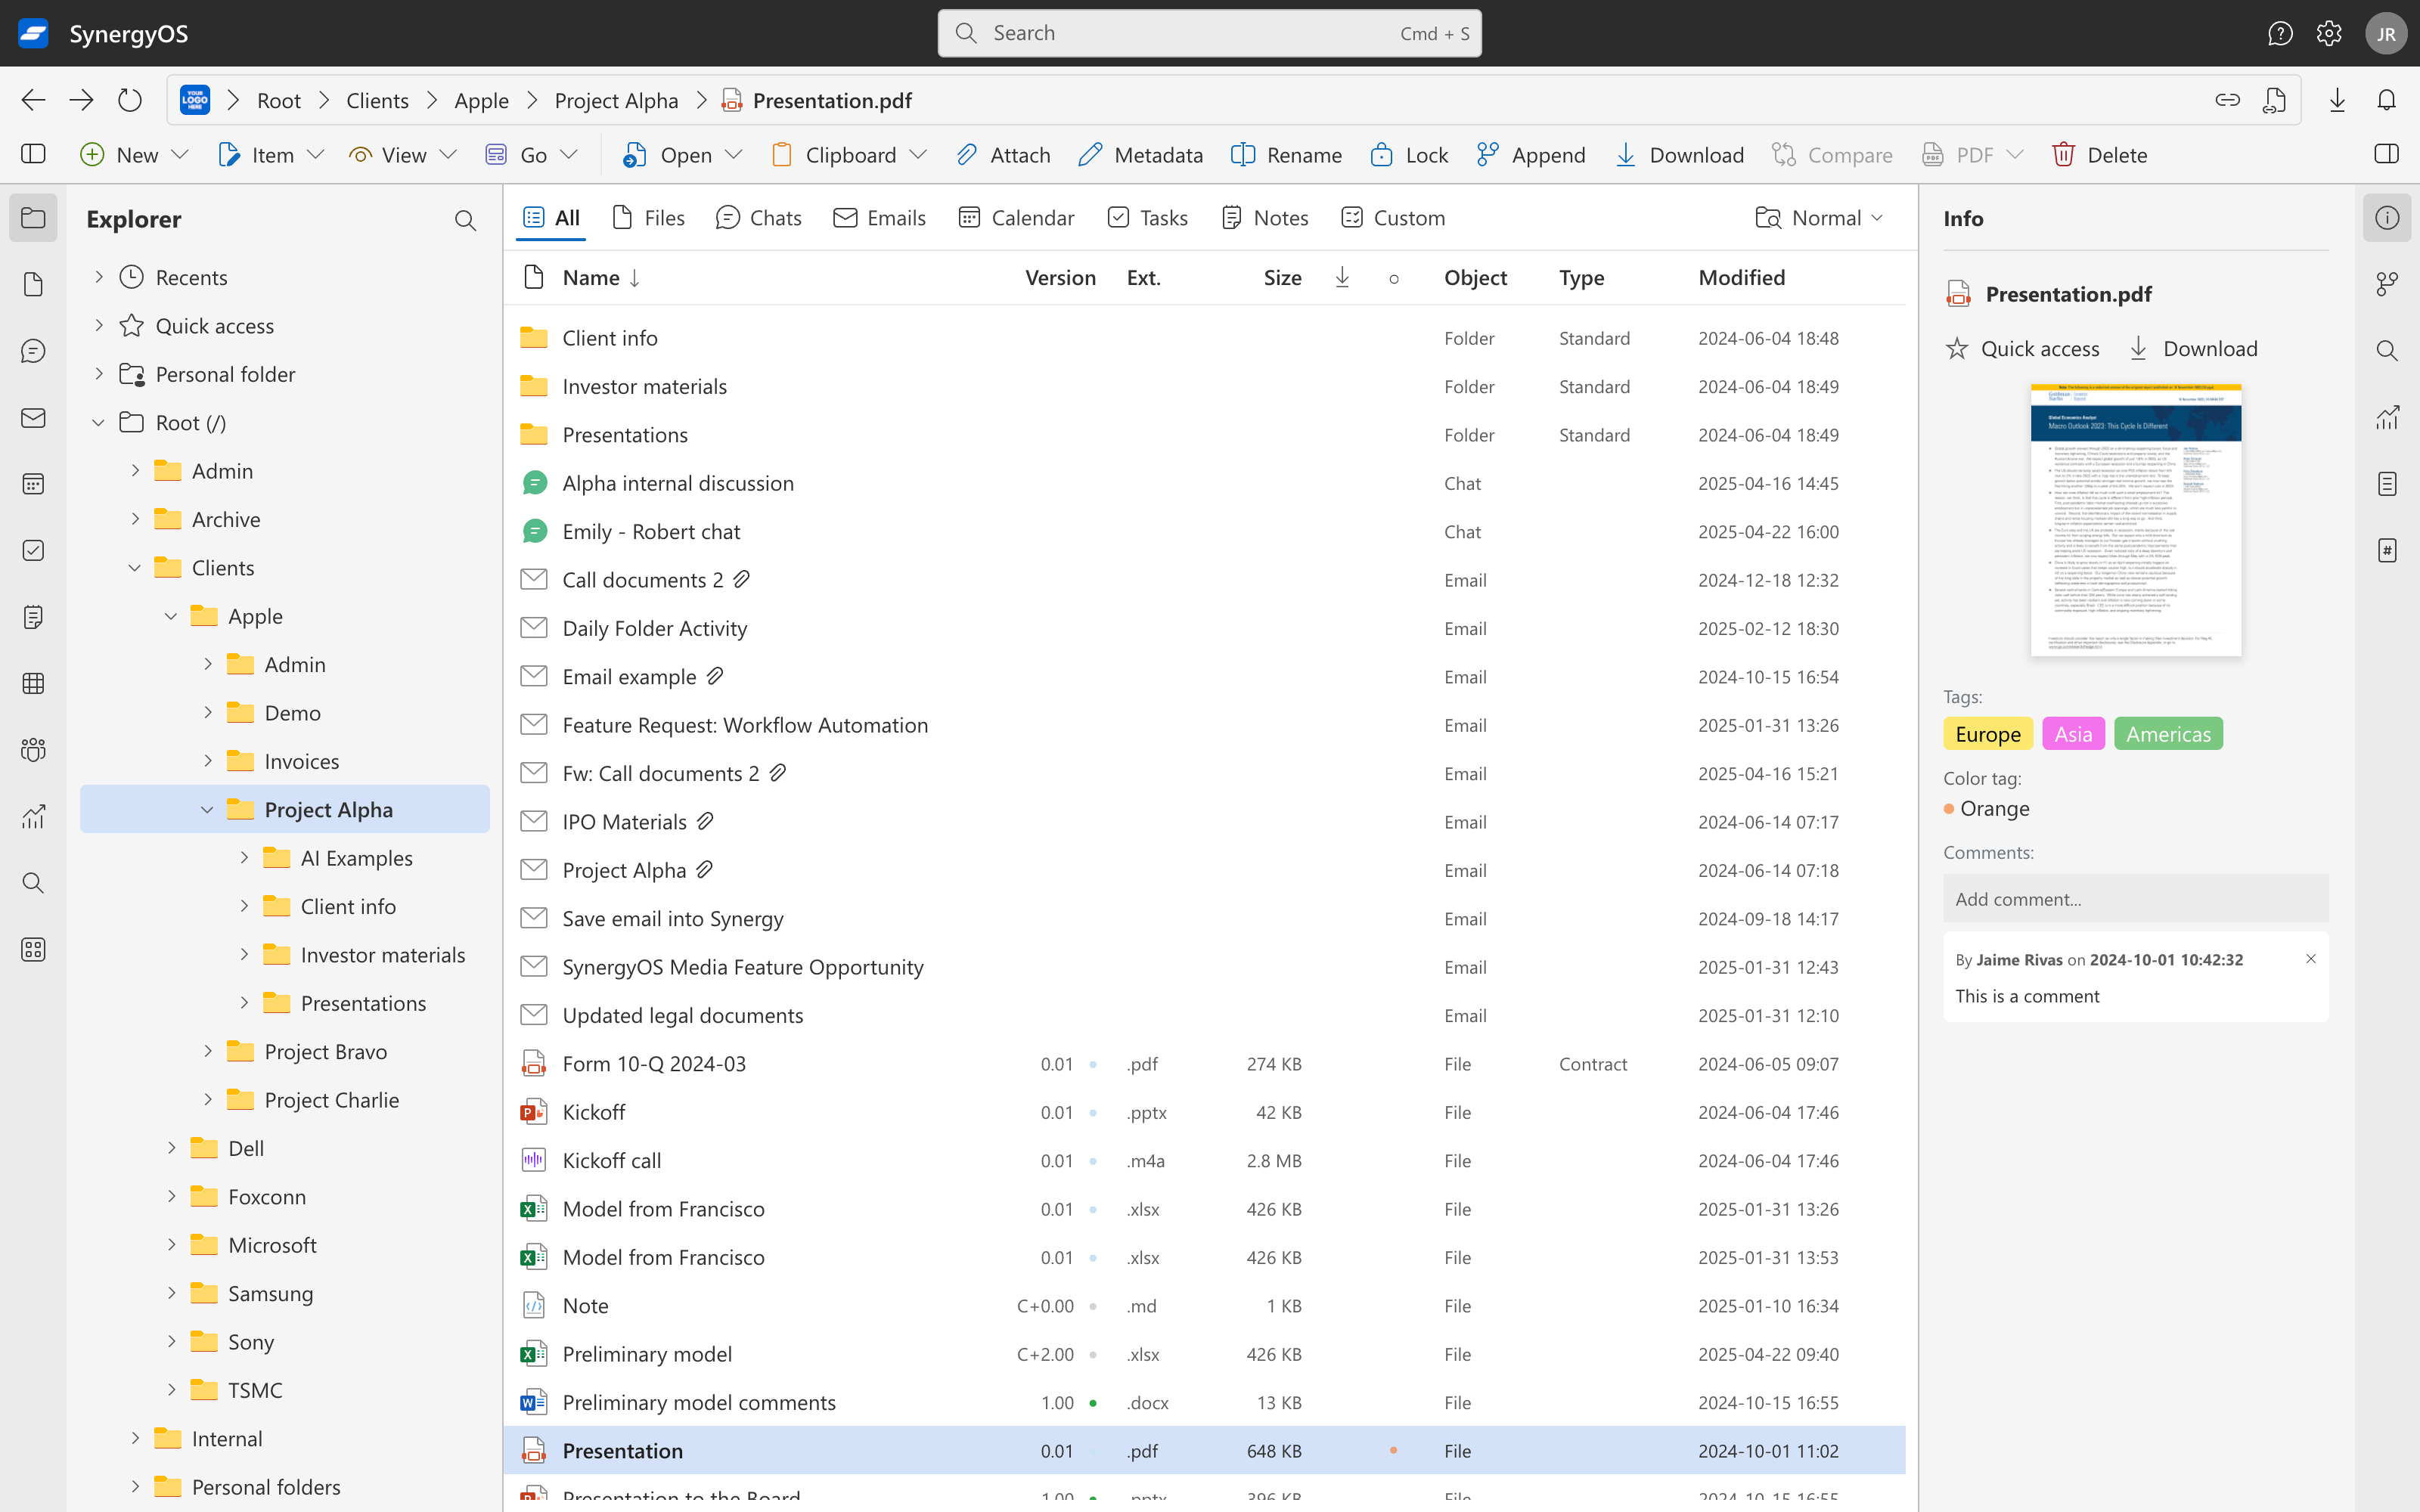Screen dimensions: 2420x1512
Task: Select the Info icon in right rail
Action: click(x=2387, y=218)
